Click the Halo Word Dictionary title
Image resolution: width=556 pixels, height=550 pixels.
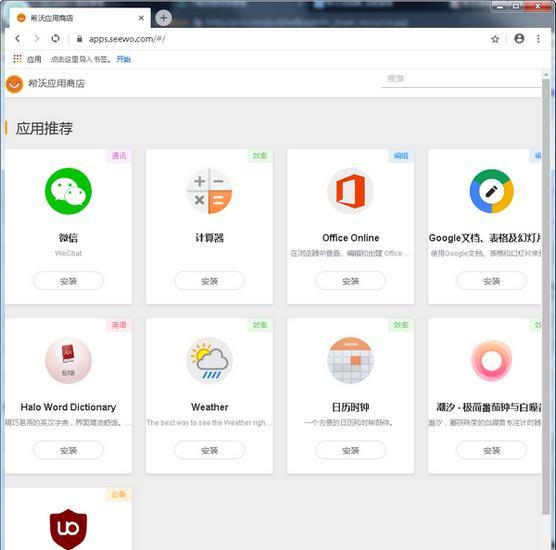(68, 407)
